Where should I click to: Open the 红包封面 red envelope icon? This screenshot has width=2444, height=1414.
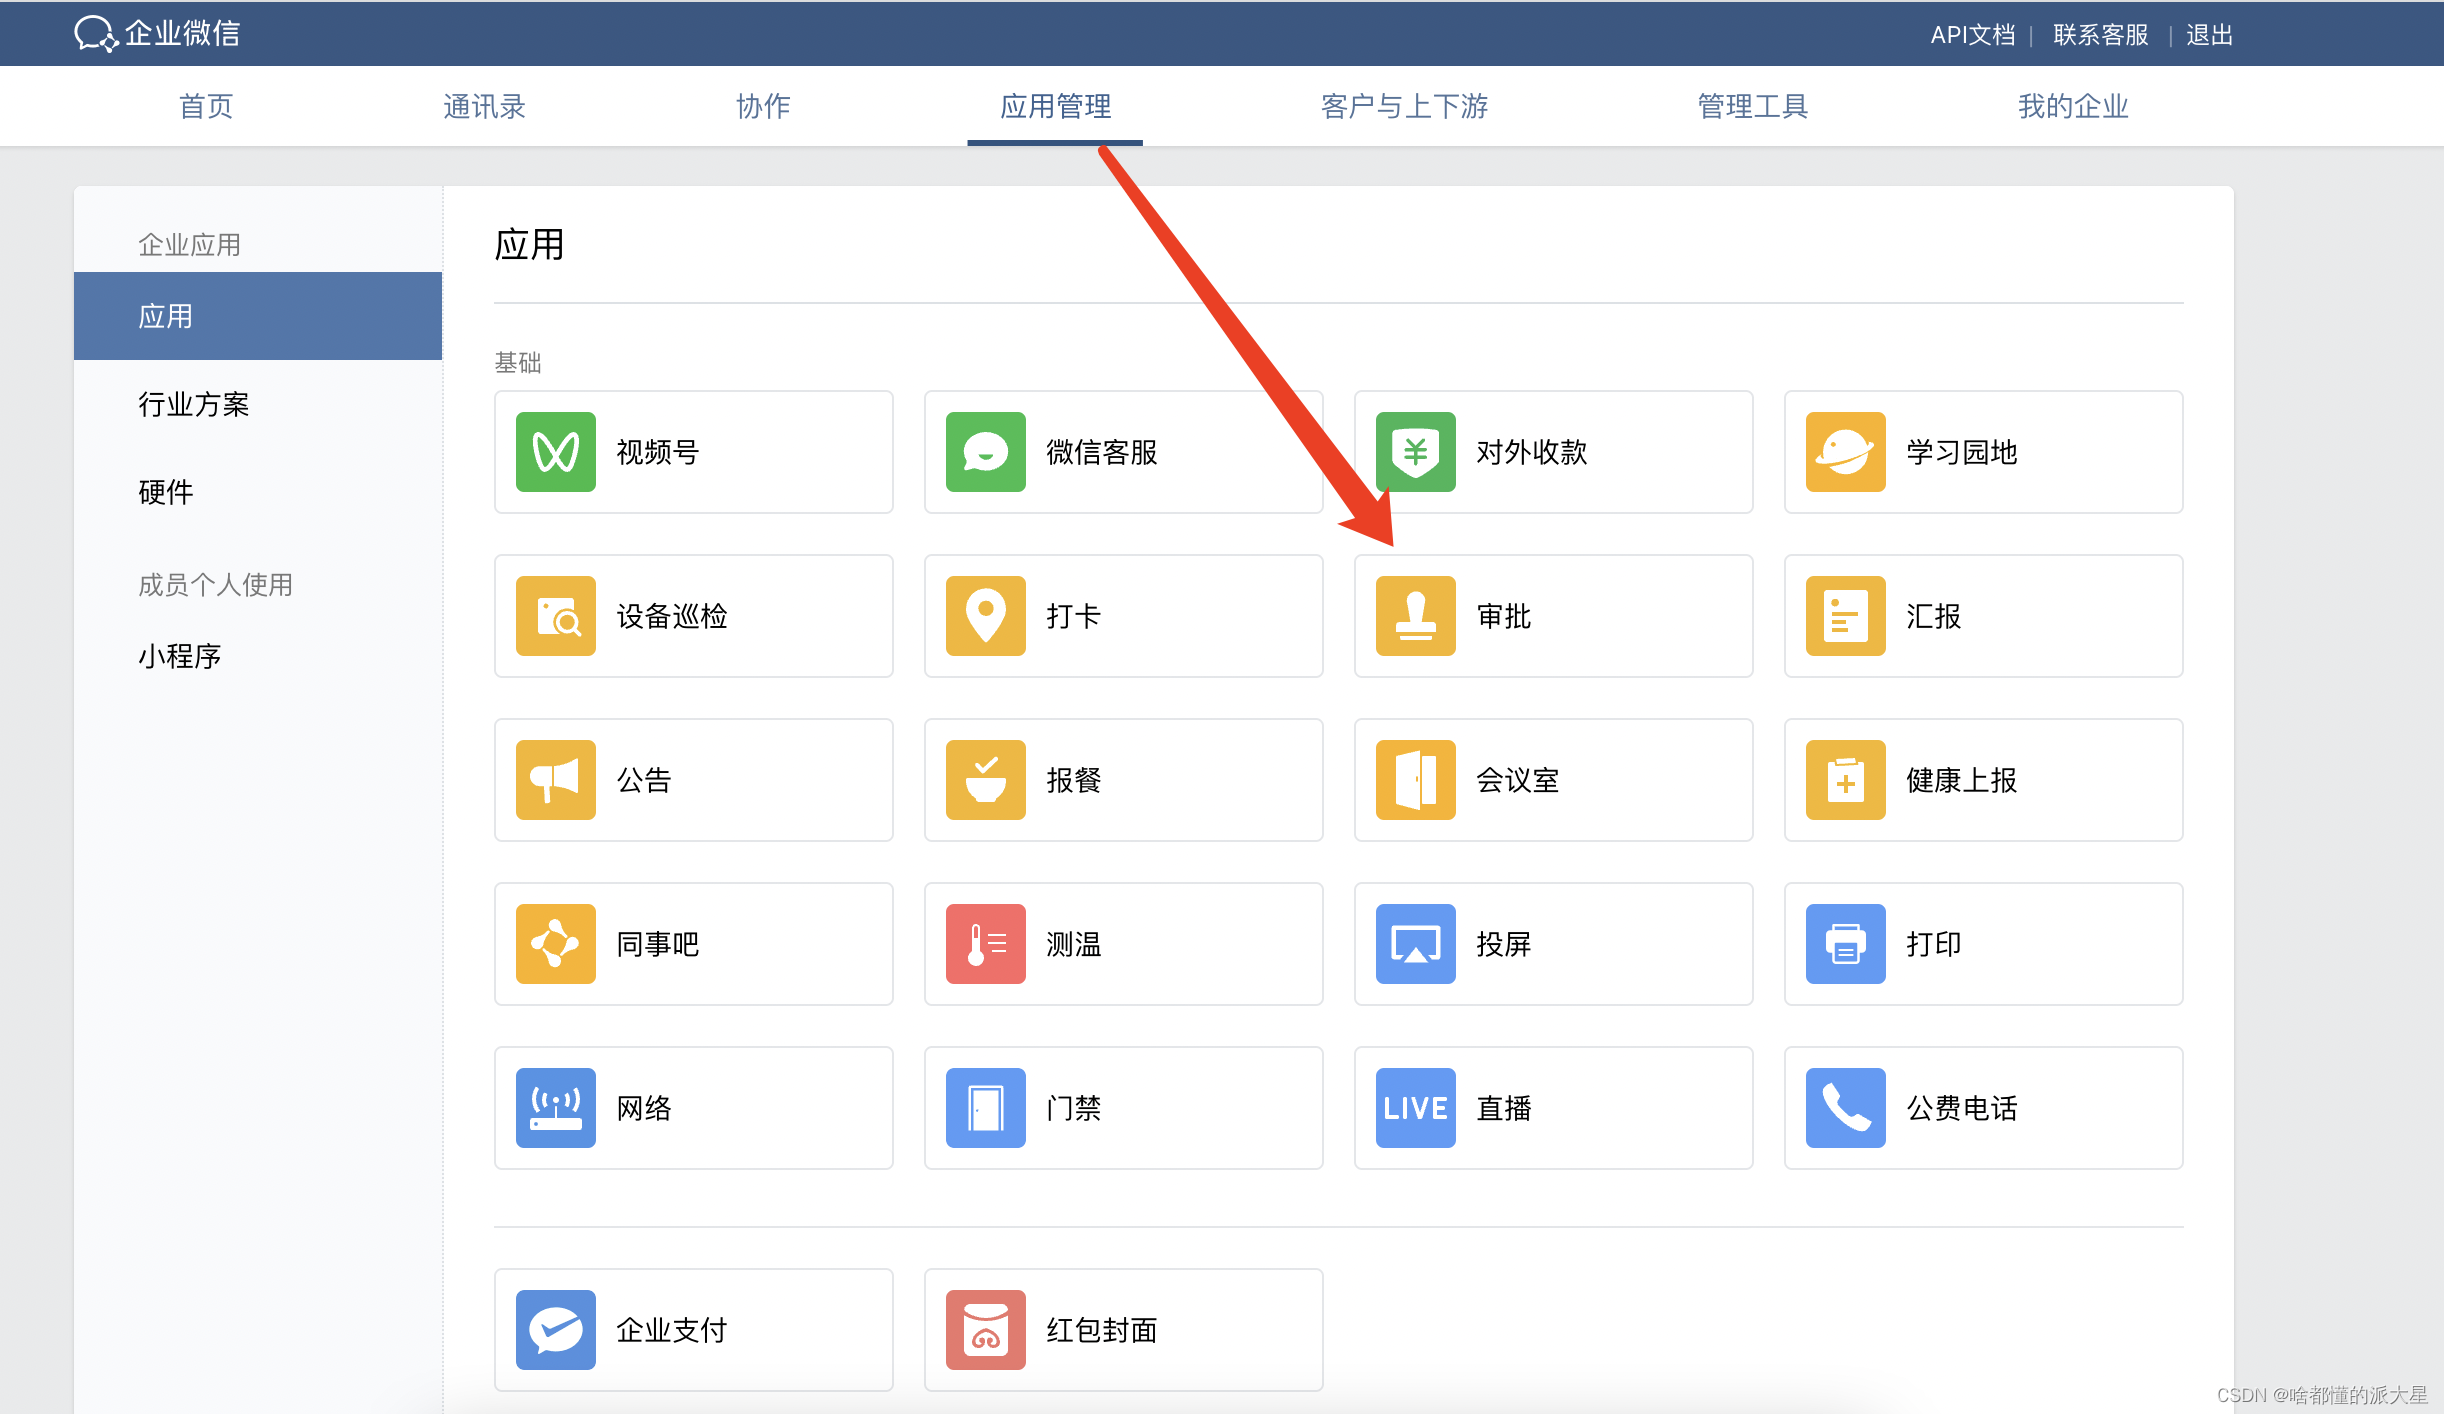(985, 1330)
